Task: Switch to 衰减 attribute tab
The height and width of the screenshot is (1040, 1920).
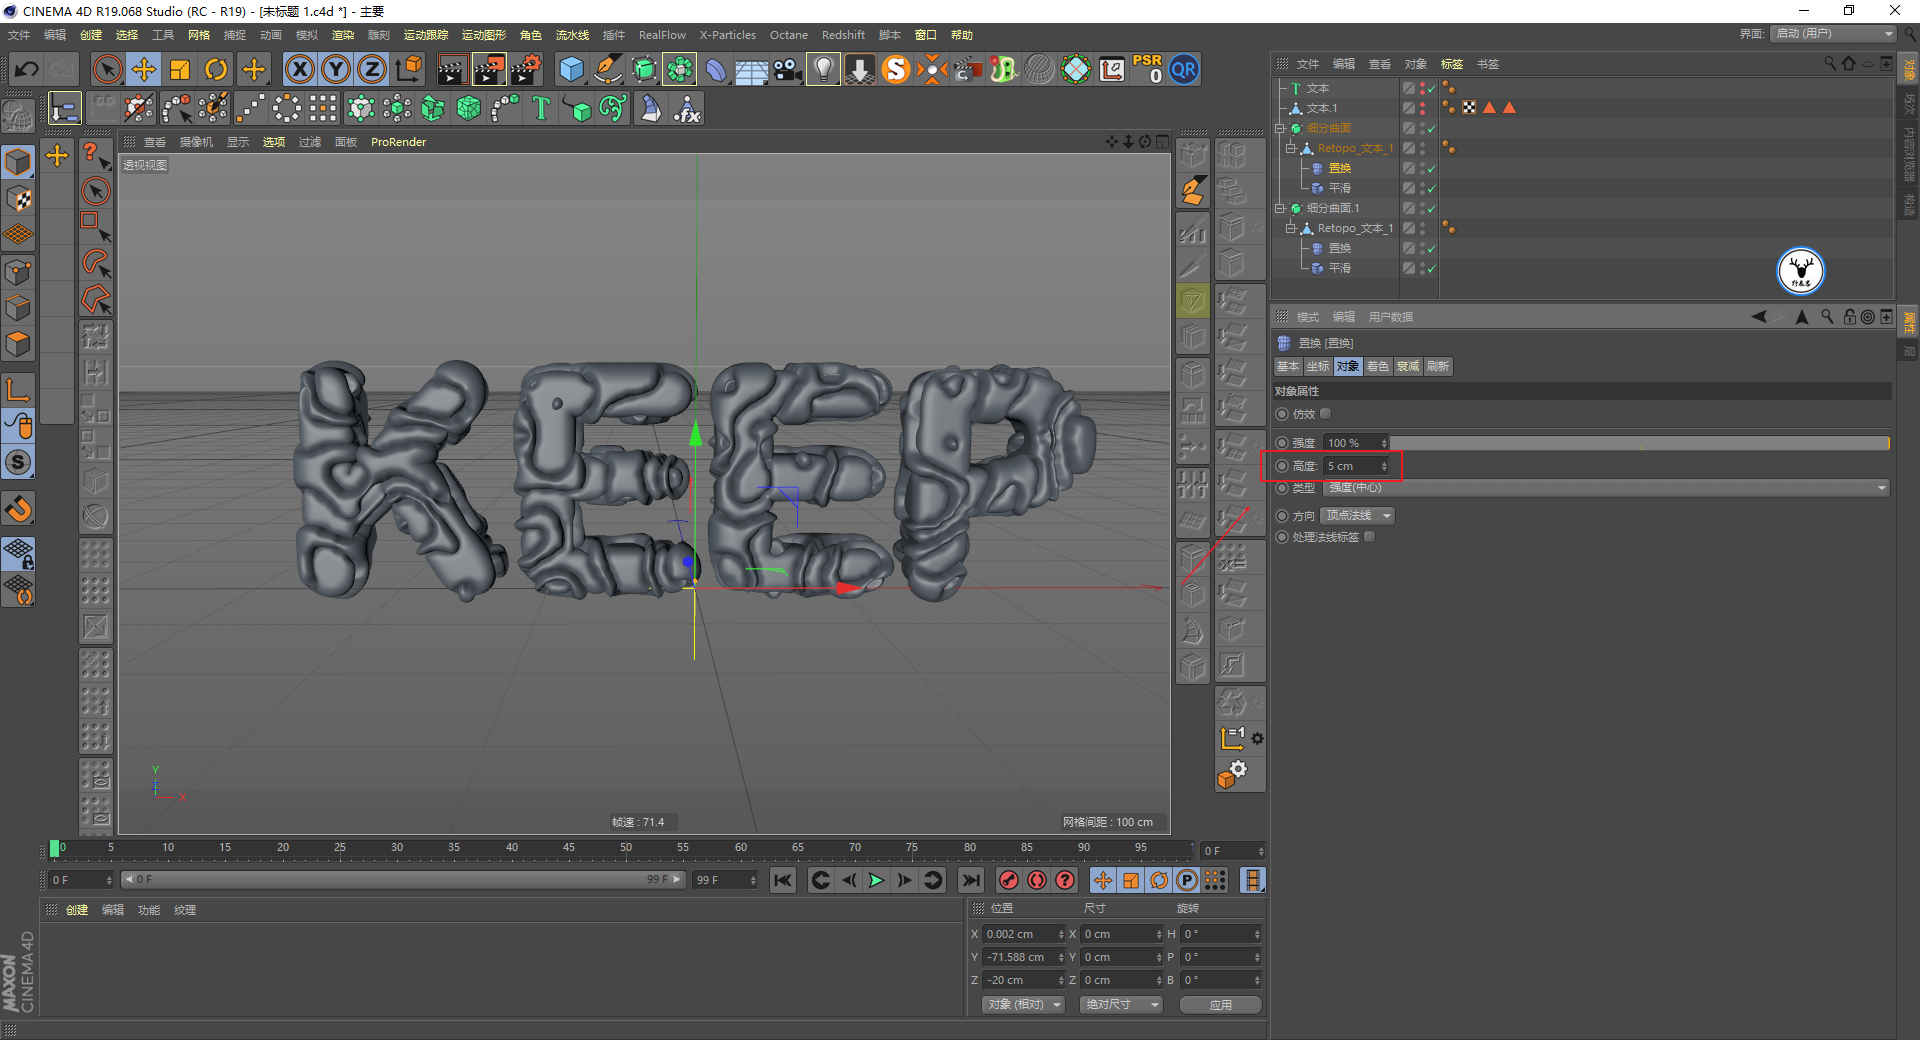Action: pyautogui.click(x=1408, y=366)
